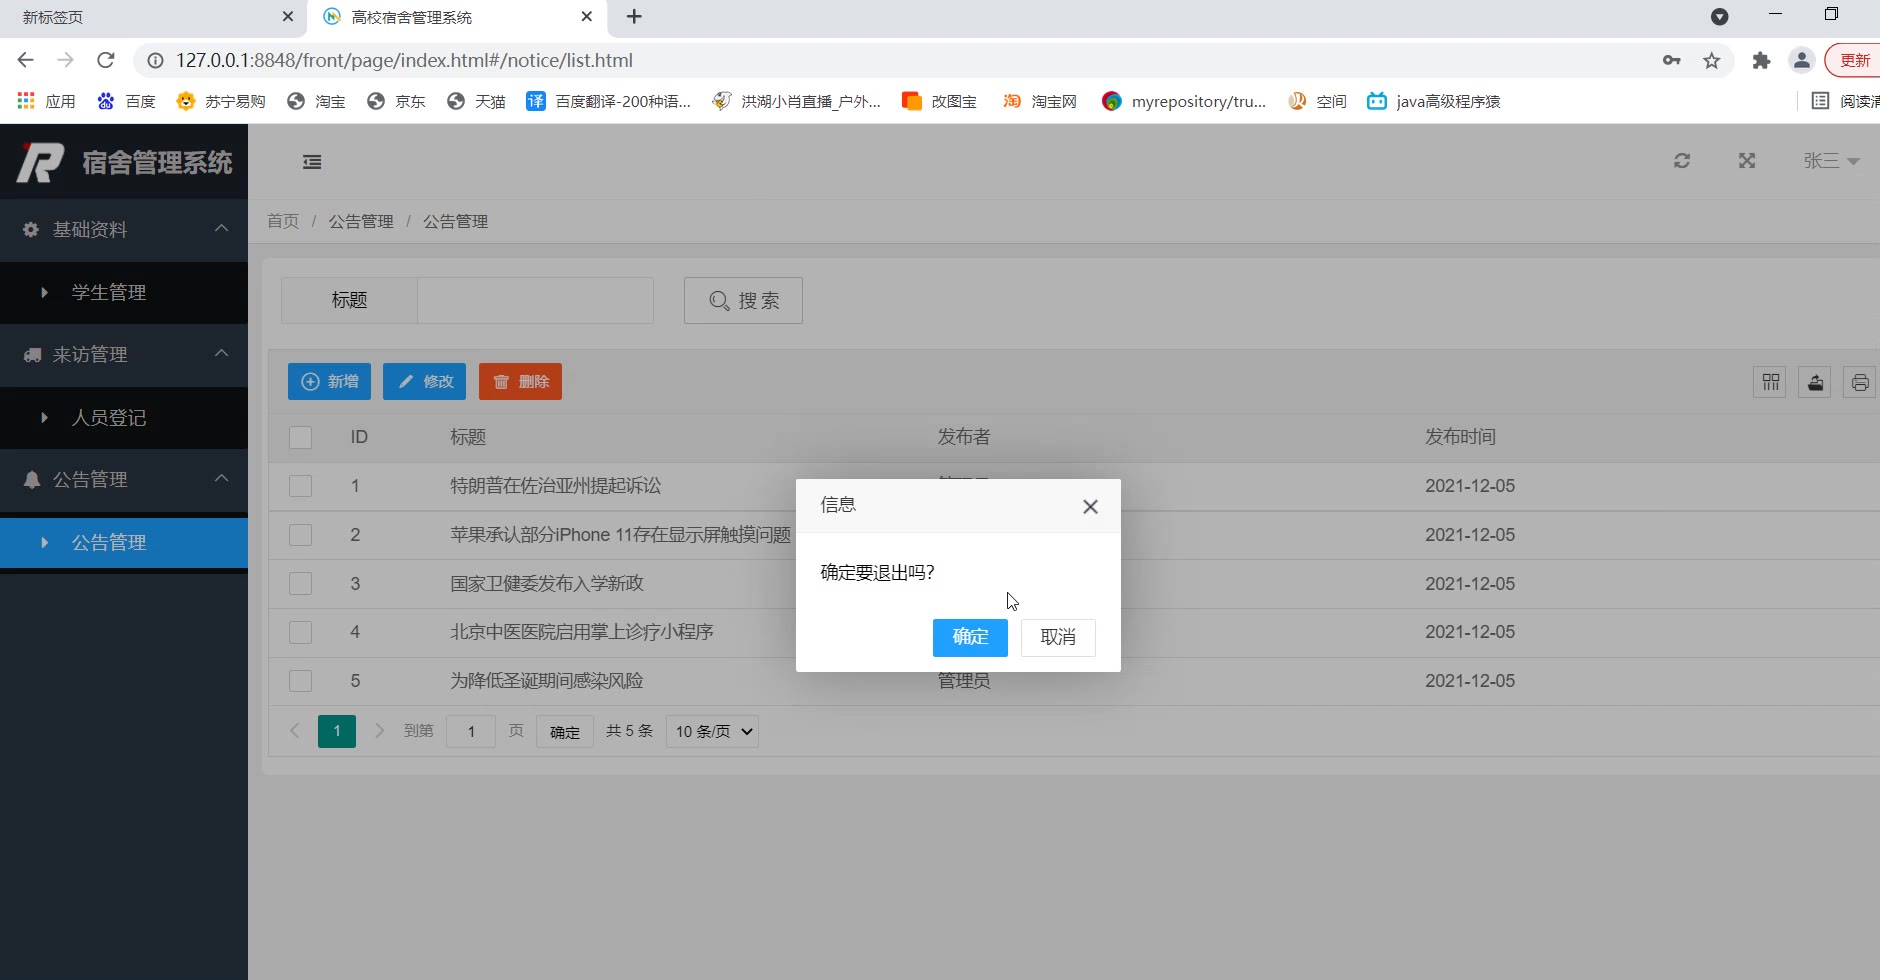The width and height of the screenshot is (1880, 980).
Task: Open the column filter grid icon
Action: (x=1770, y=382)
